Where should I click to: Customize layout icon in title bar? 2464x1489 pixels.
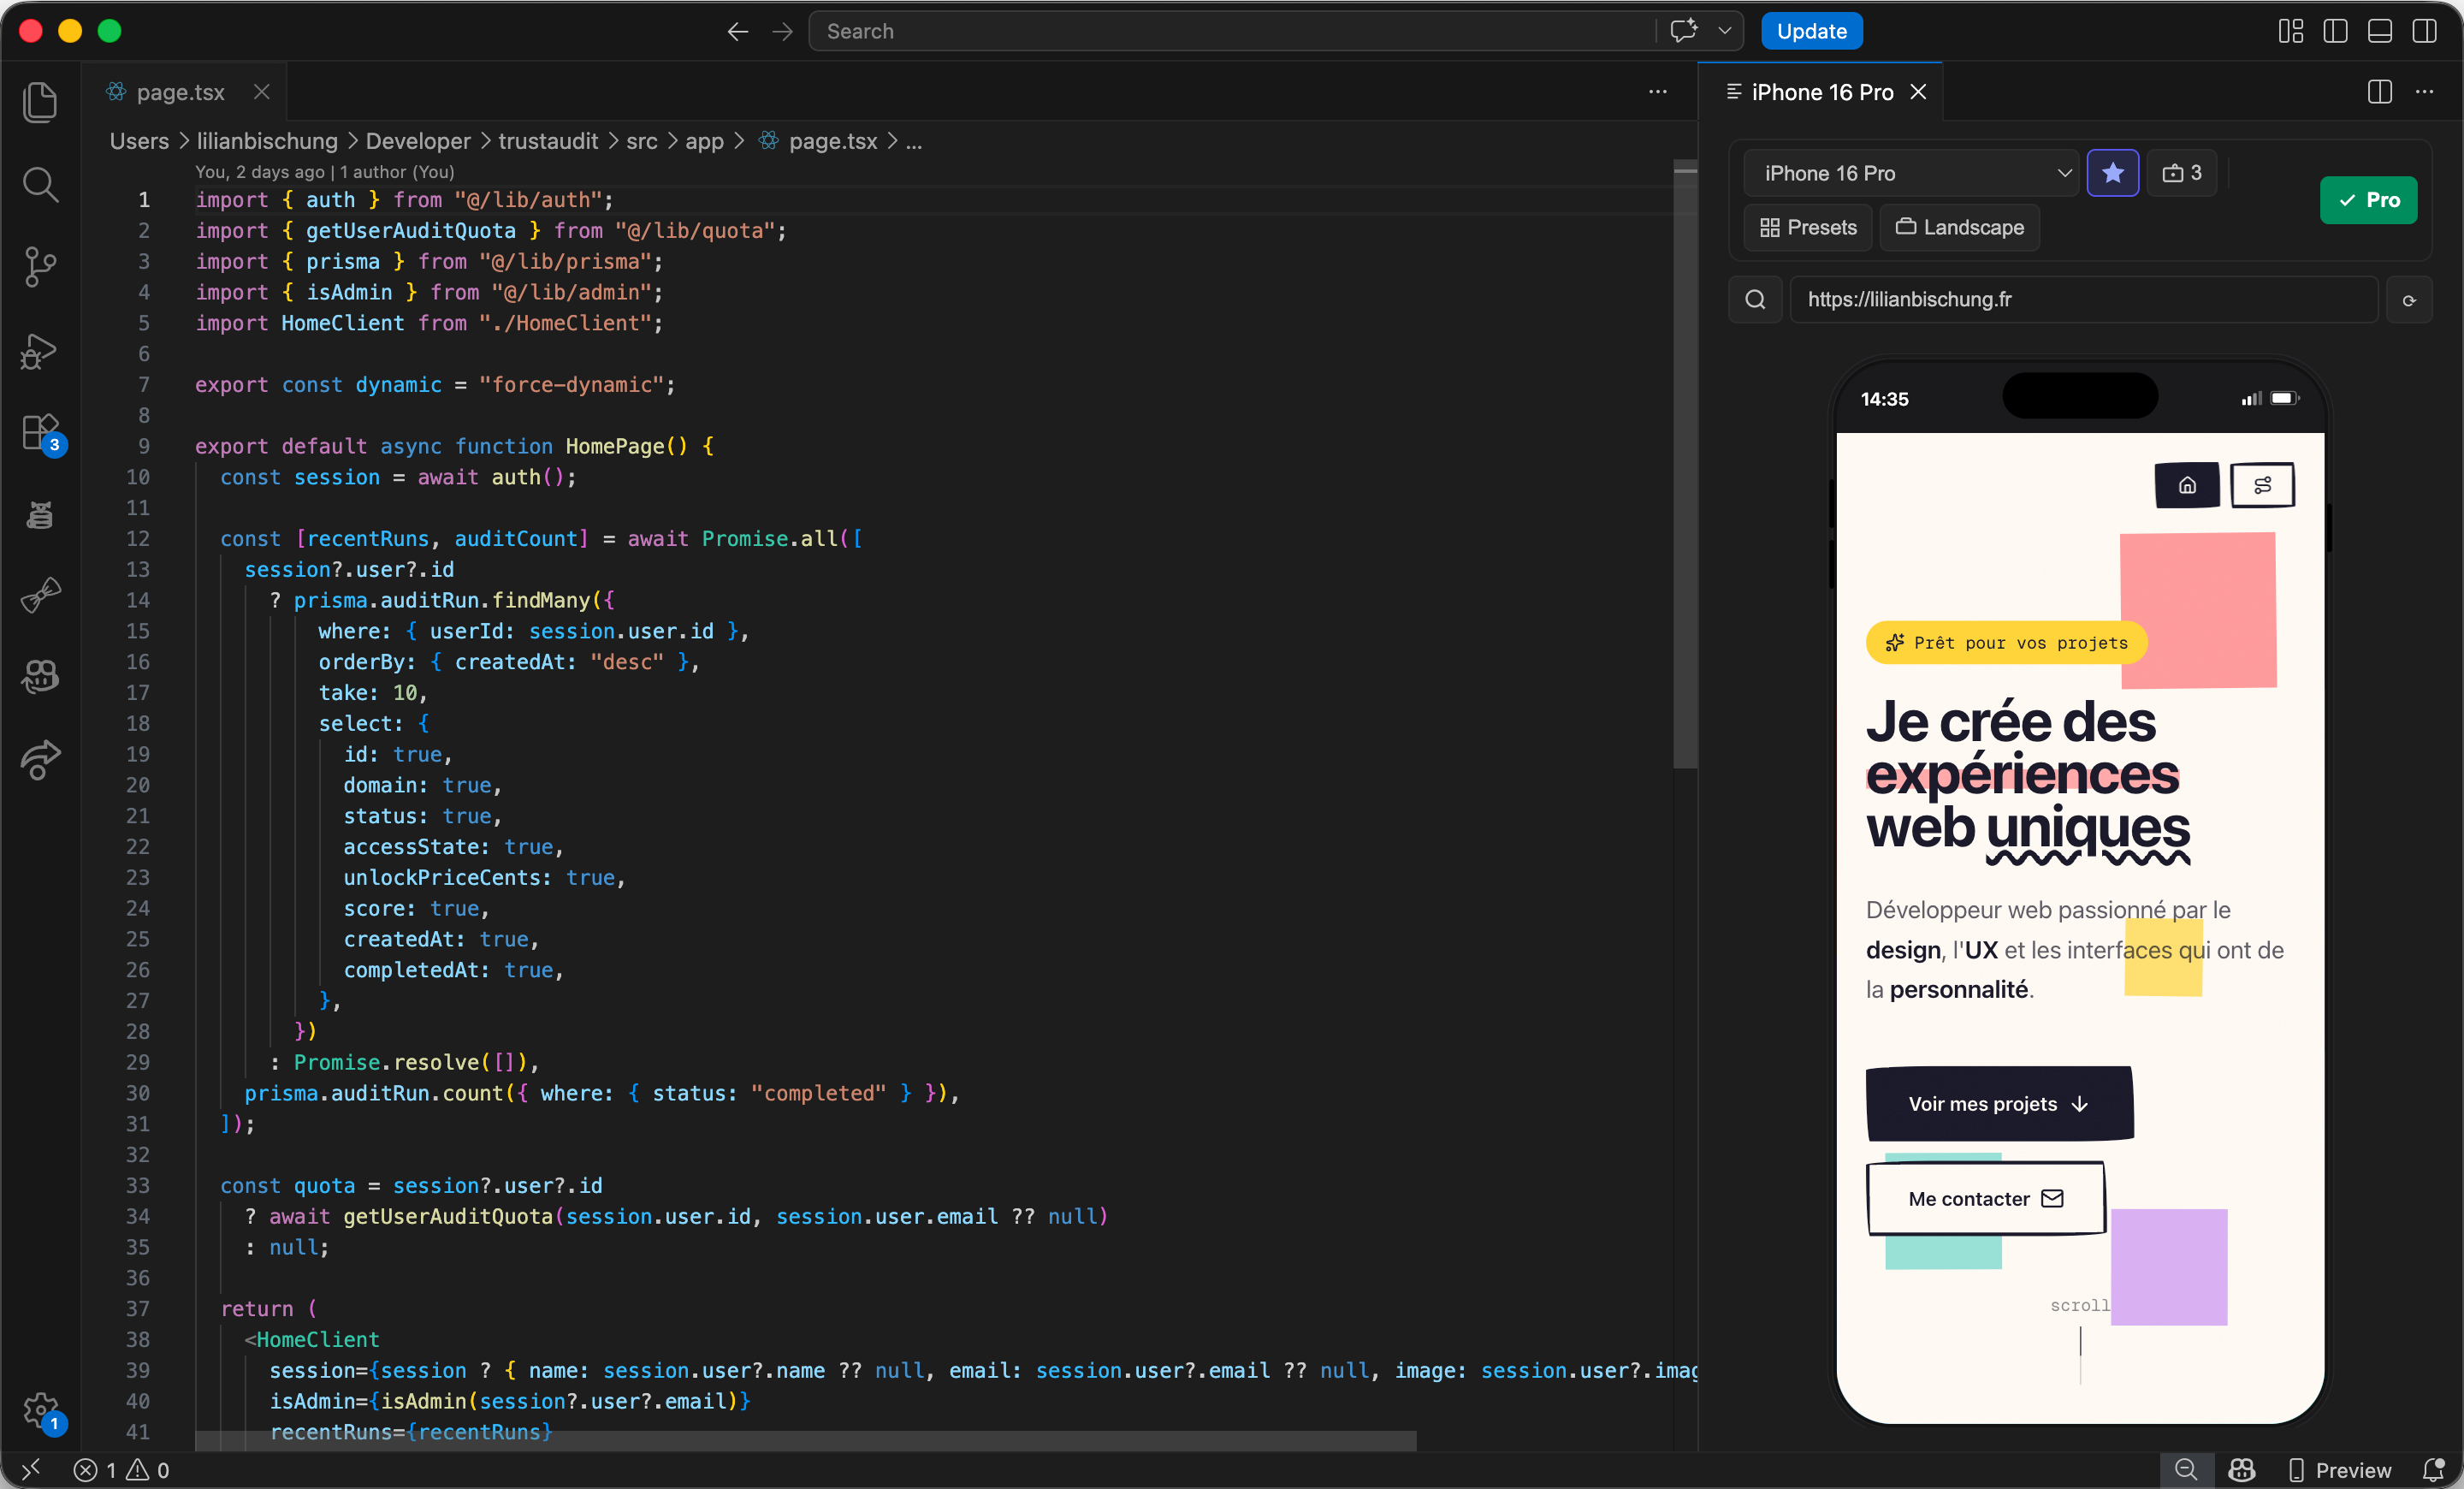[x=2291, y=31]
